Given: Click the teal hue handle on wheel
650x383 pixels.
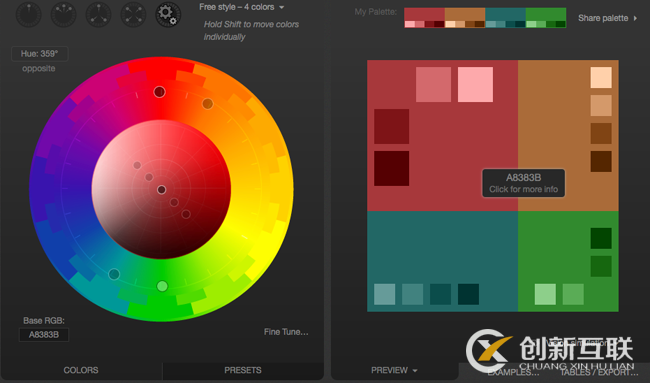Looking at the screenshot, I should (x=114, y=274).
